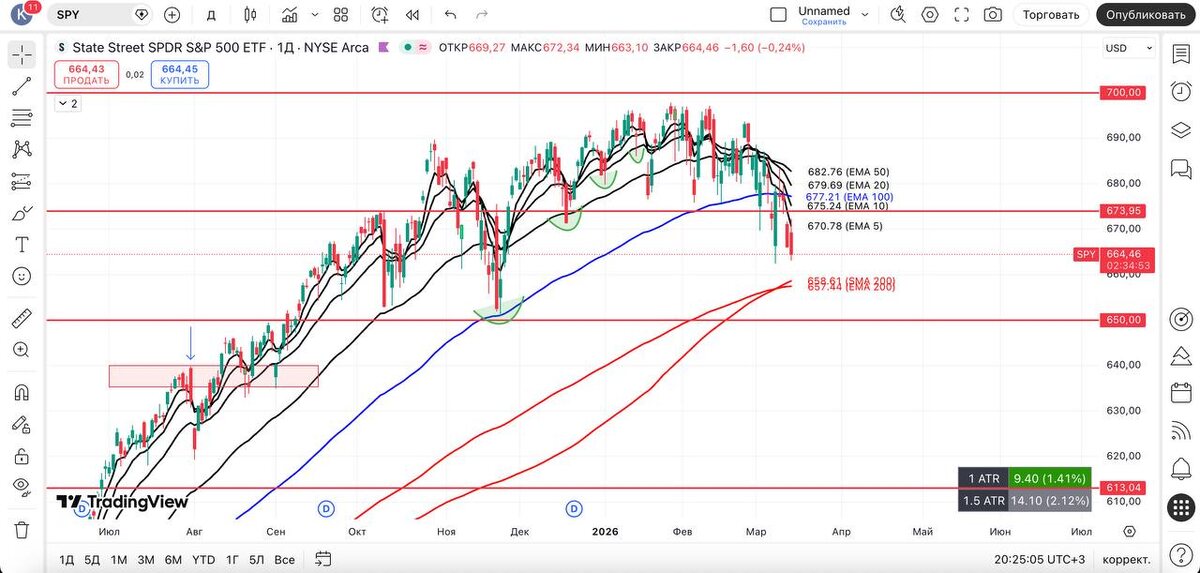
Task: Open the candlestick chart type selector
Action: pyautogui.click(x=251, y=15)
